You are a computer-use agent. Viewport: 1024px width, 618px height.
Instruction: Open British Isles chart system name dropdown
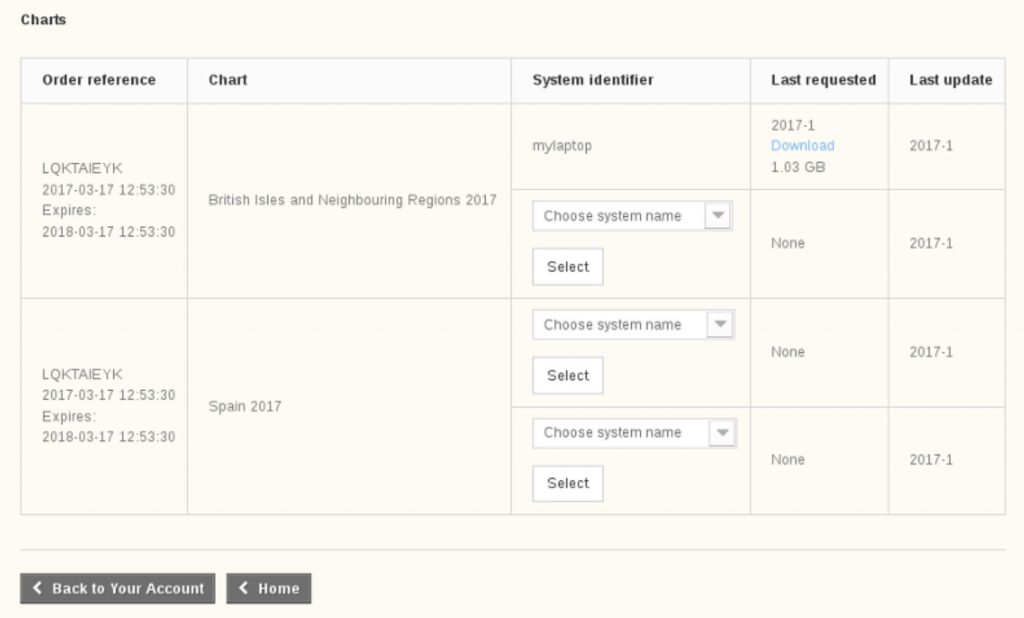point(632,216)
